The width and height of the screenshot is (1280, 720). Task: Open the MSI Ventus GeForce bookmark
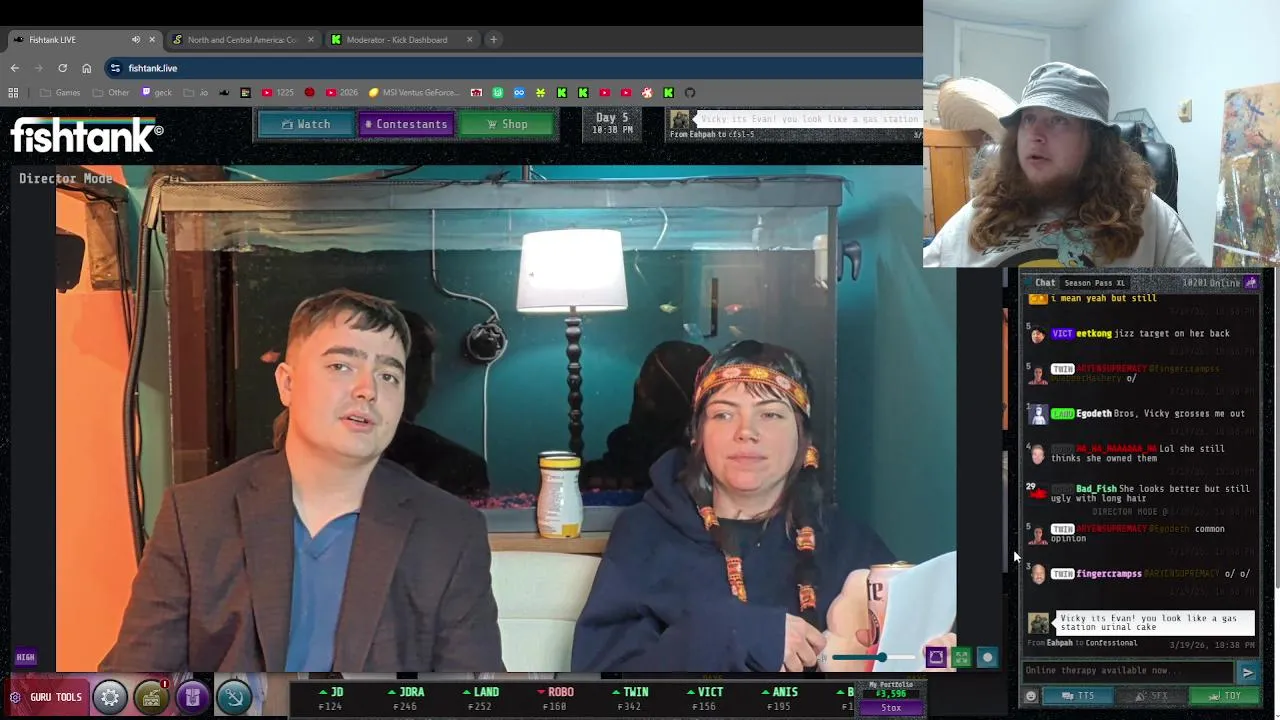(x=414, y=93)
